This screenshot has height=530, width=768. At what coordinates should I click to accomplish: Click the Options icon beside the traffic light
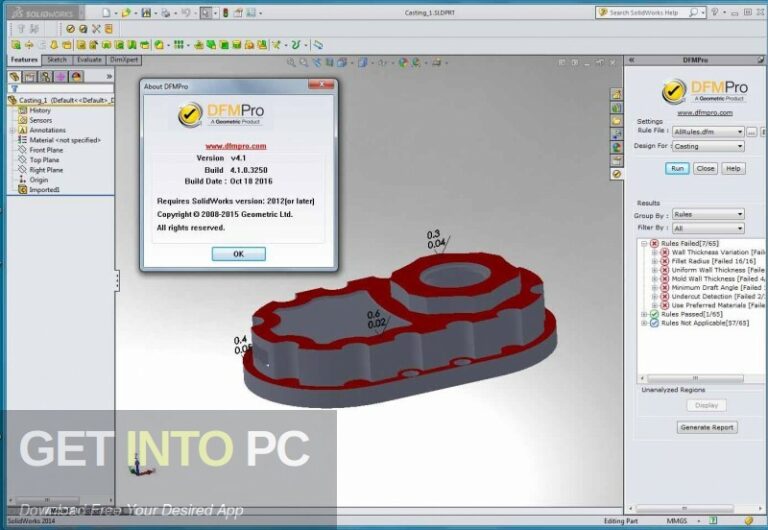tap(238, 13)
